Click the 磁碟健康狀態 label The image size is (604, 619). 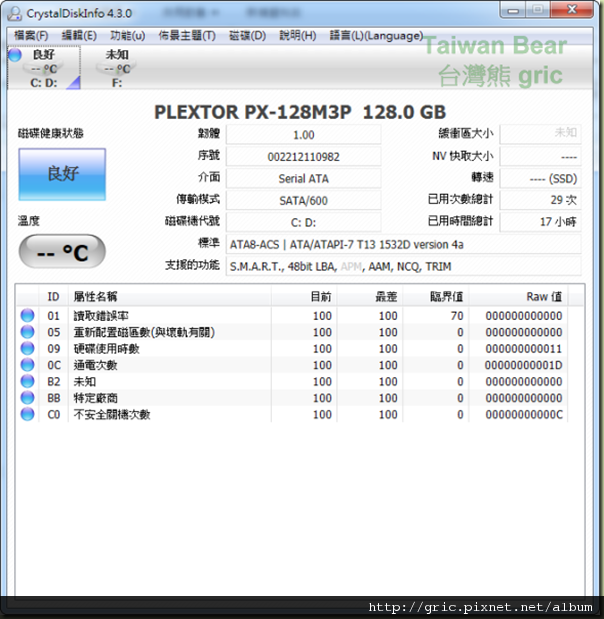click(x=51, y=133)
